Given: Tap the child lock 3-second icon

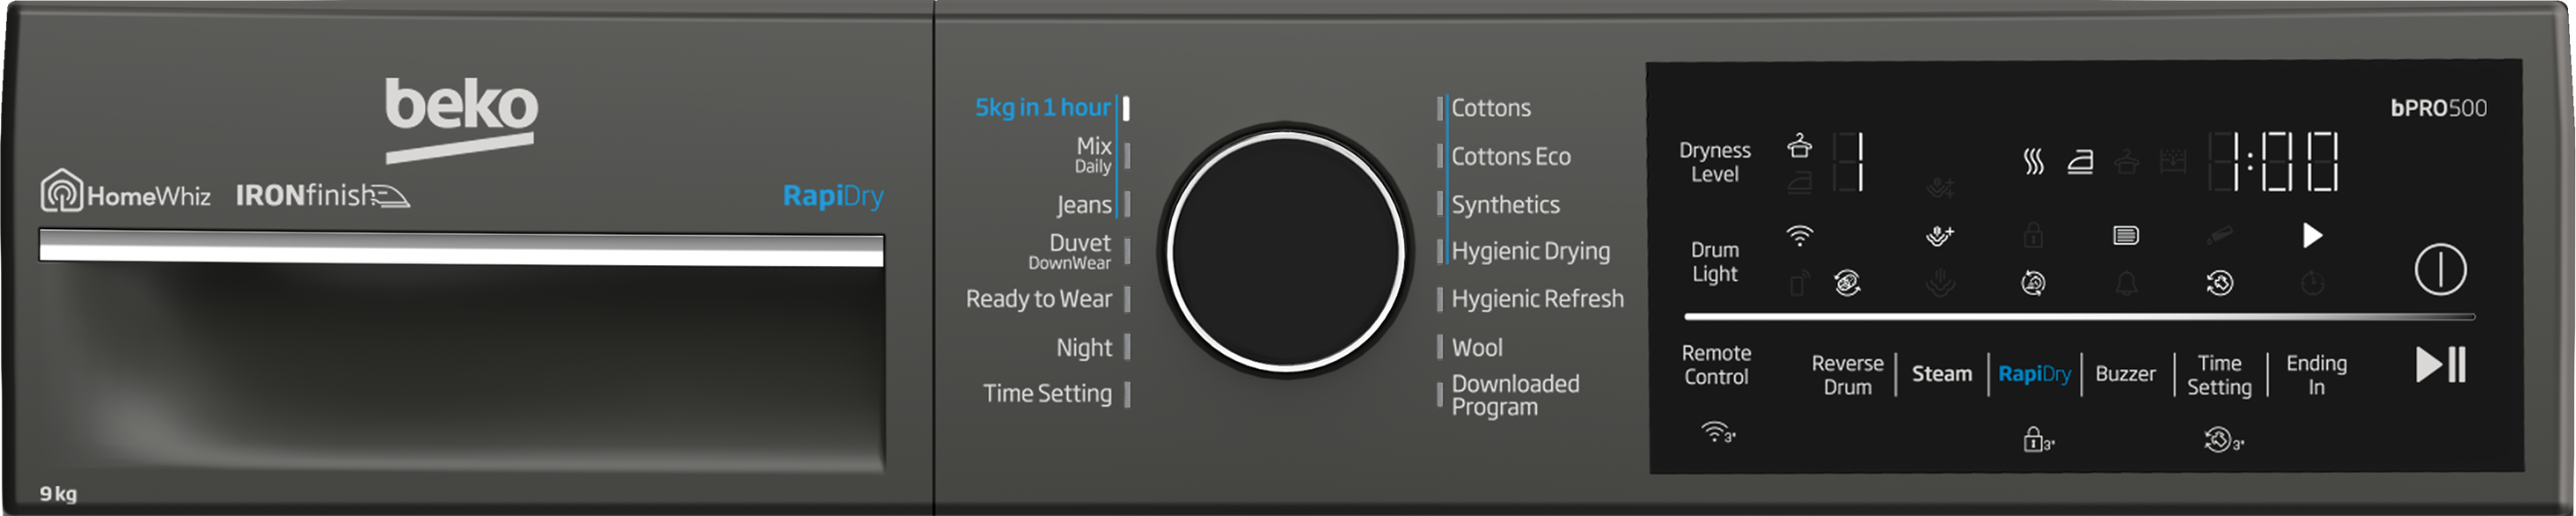Looking at the screenshot, I should [2037, 440].
